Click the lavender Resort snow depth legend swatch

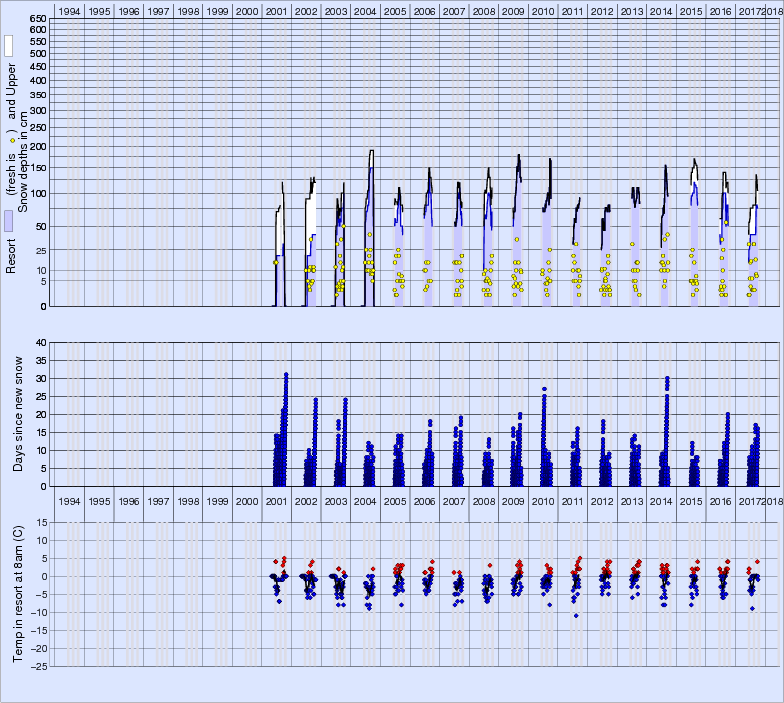(x=9, y=221)
